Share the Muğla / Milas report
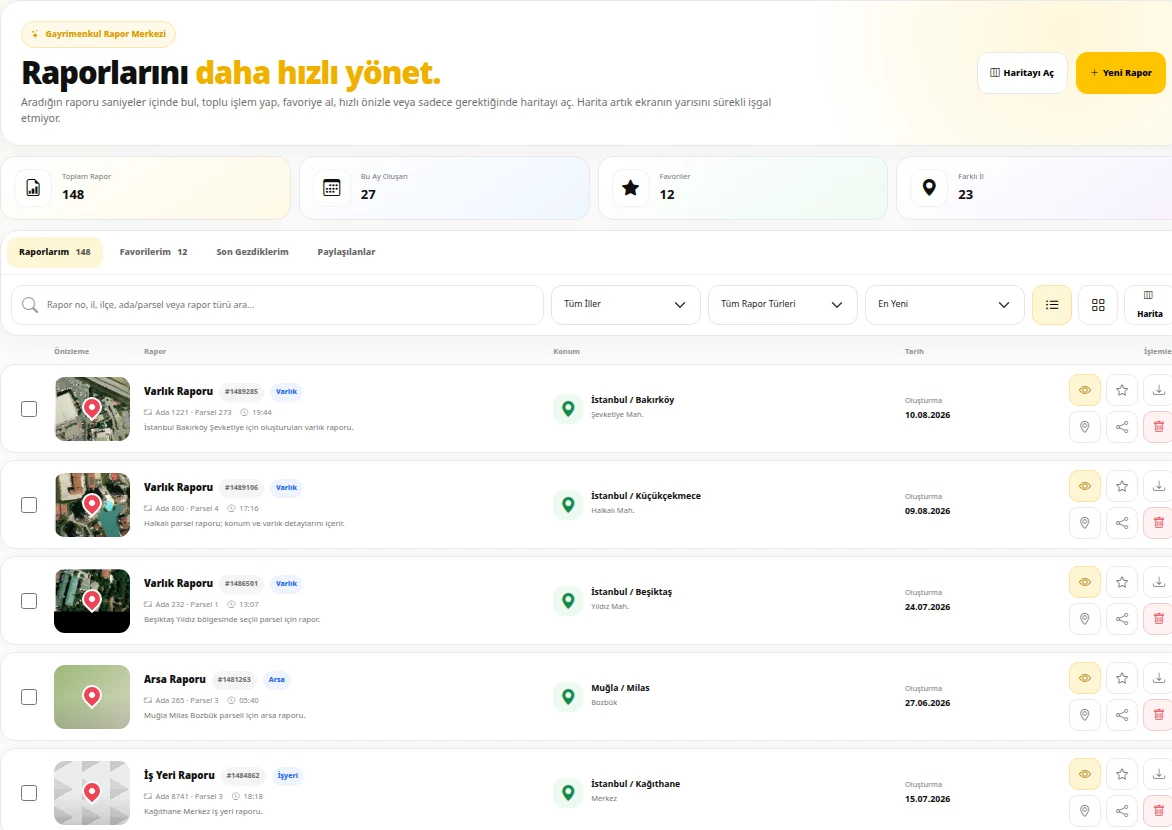 1122,715
